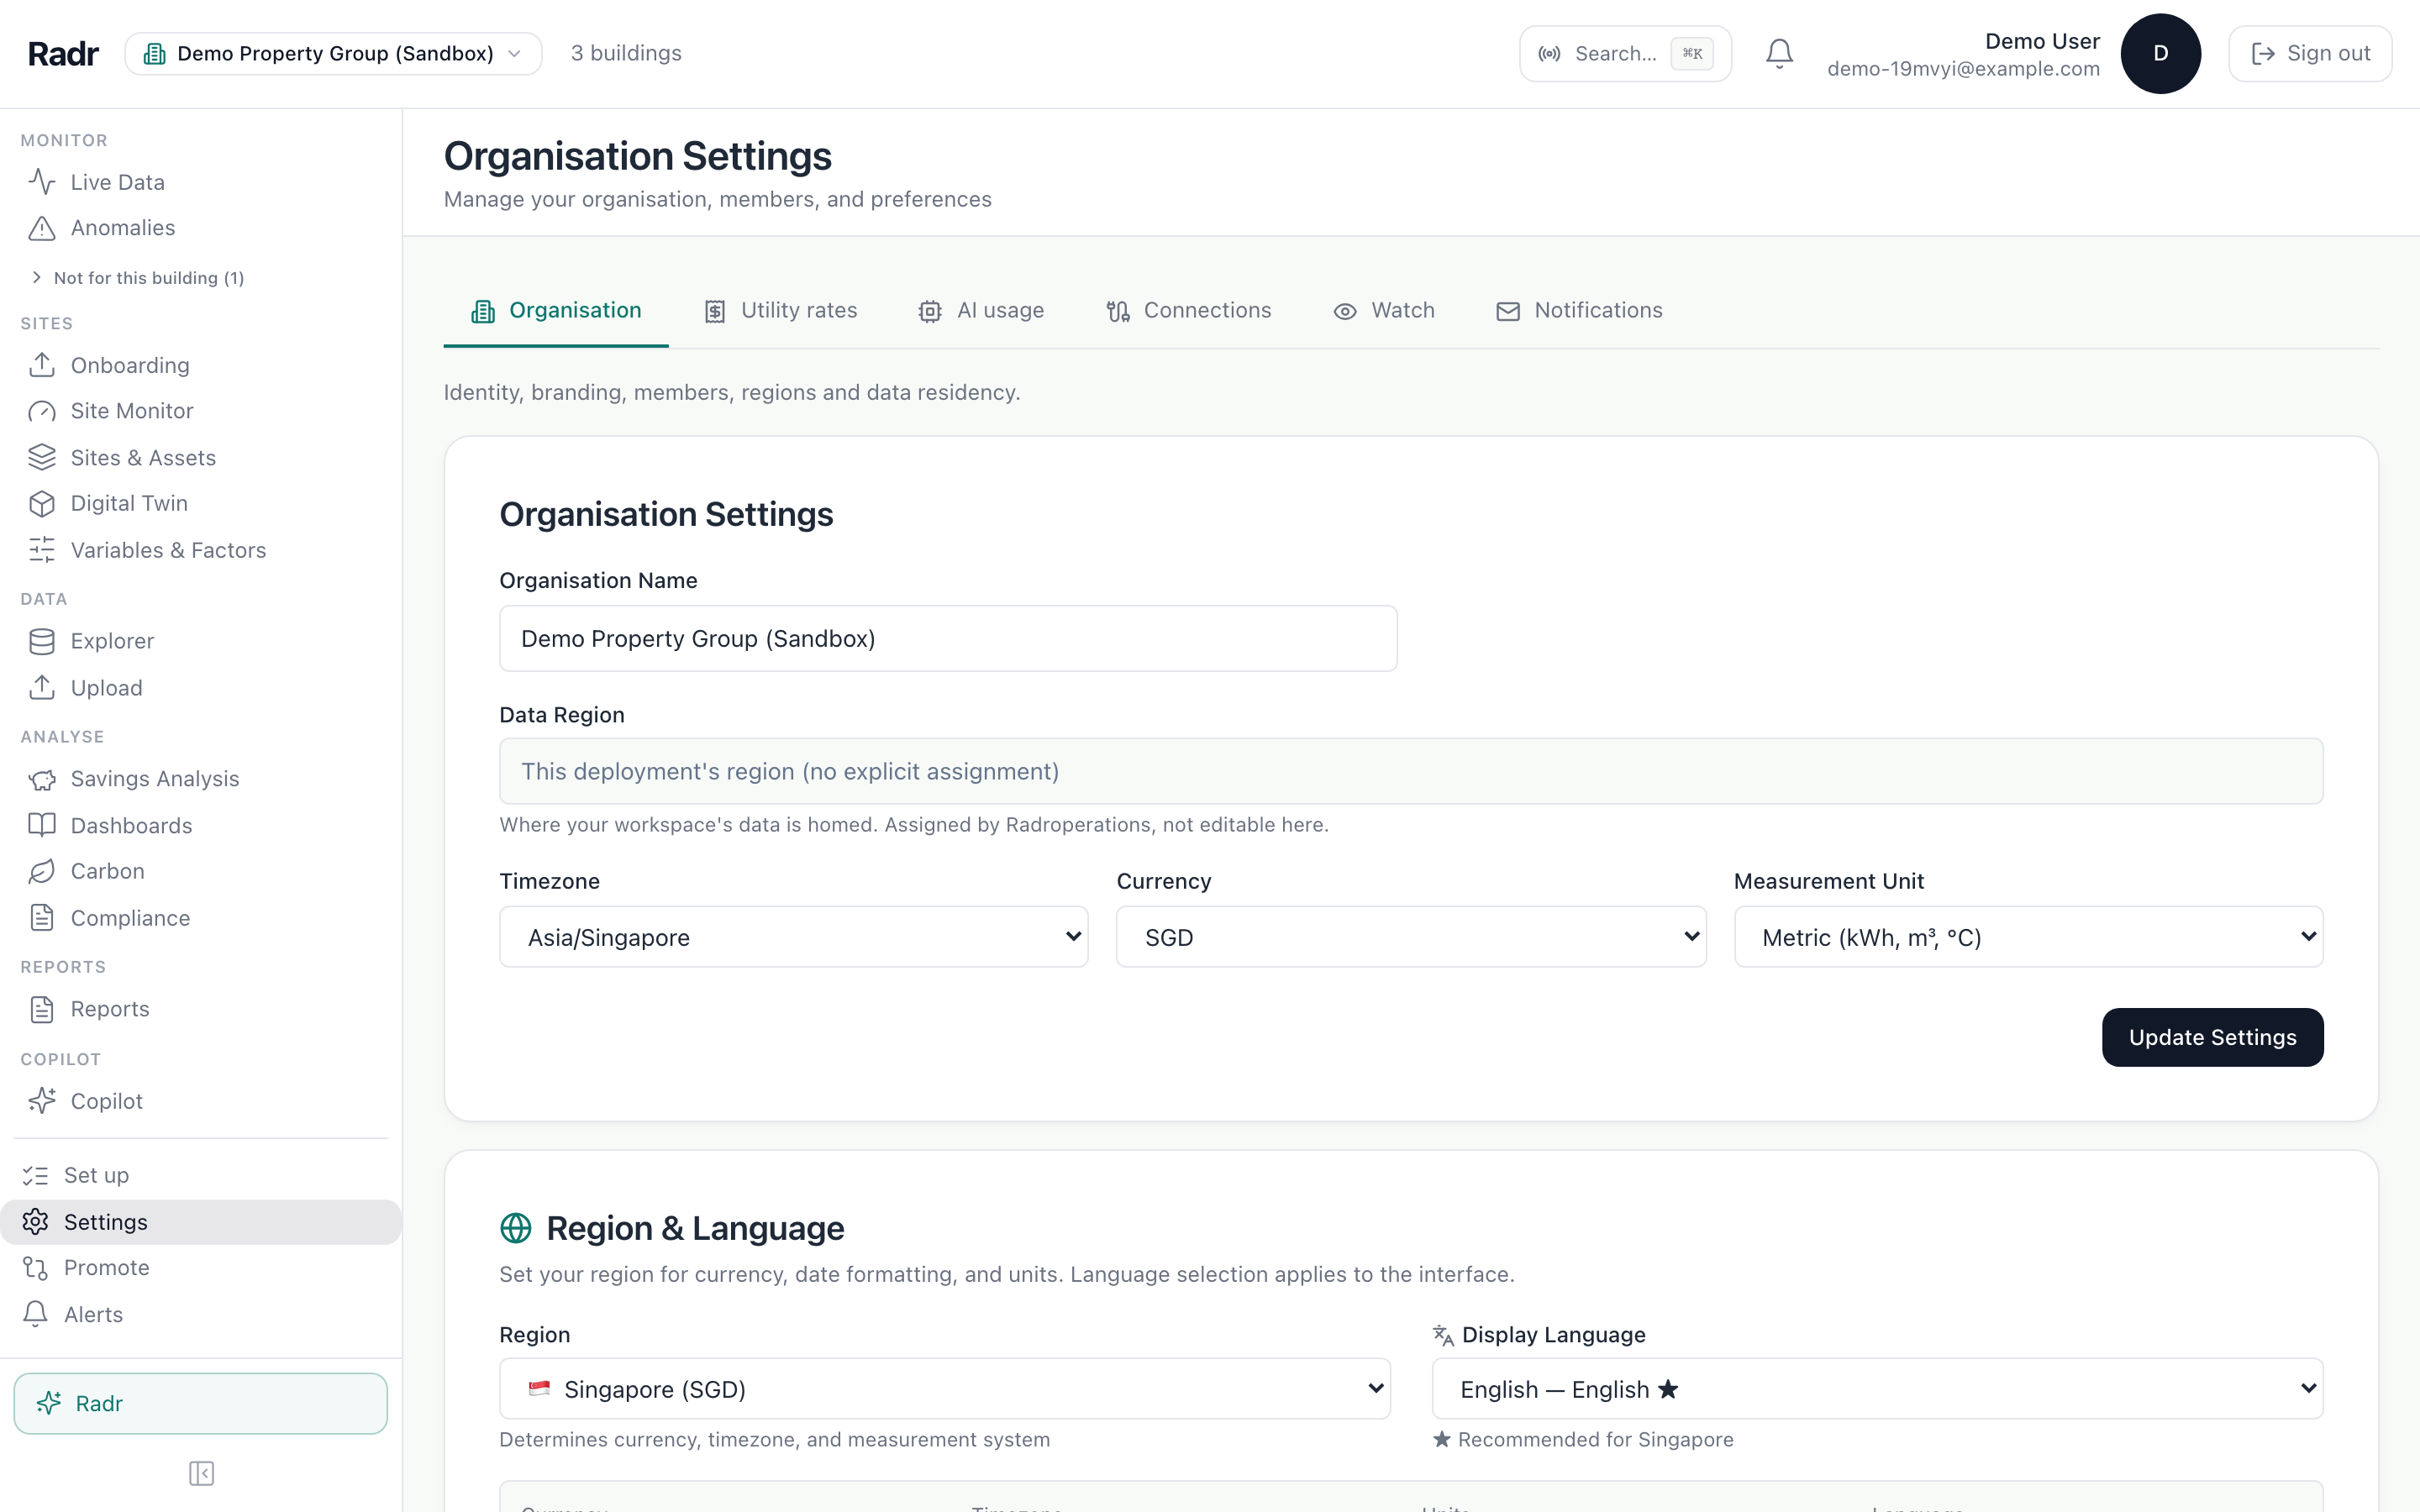
Task: Click the notifications bell icon
Action: pyautogui.click(x=1779, y=53)
